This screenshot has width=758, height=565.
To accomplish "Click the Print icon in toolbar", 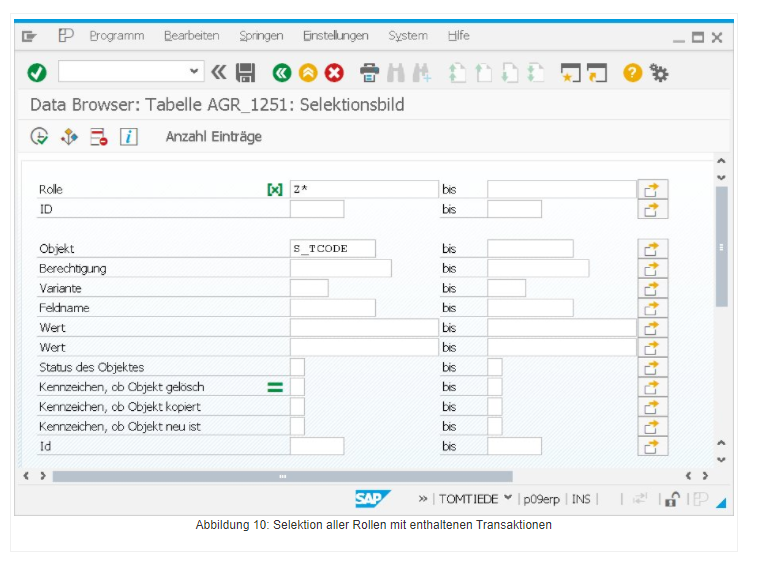I will 369,72.
